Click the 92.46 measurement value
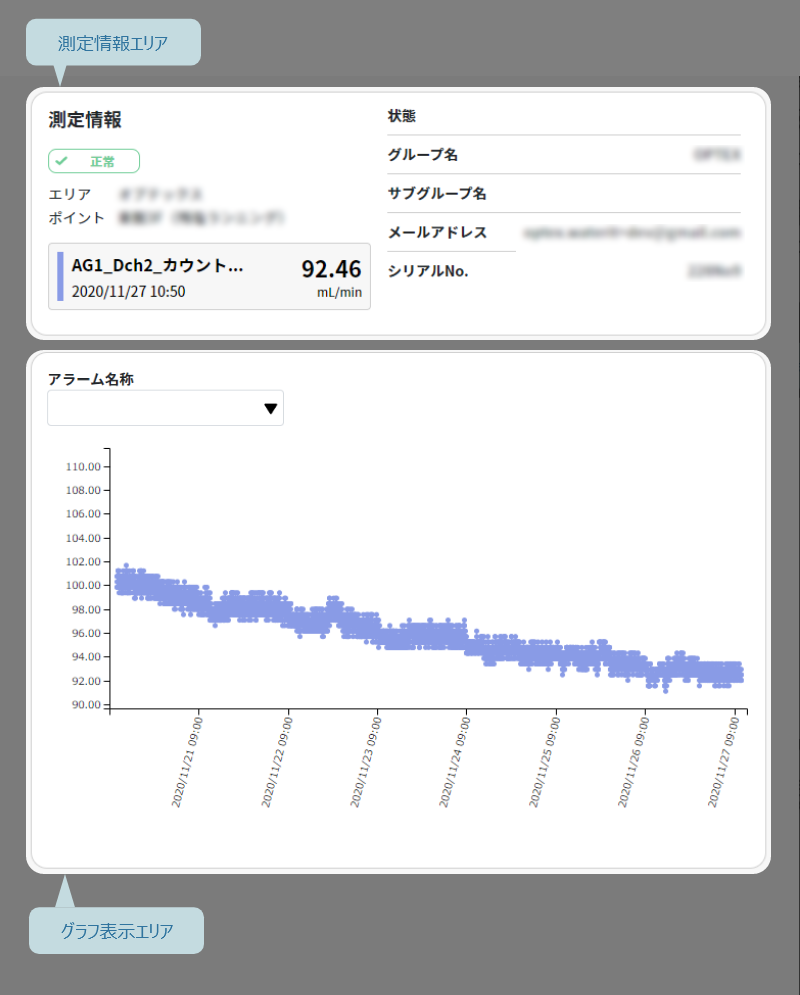This screenshot has height=995, width=800. point(331,269)
